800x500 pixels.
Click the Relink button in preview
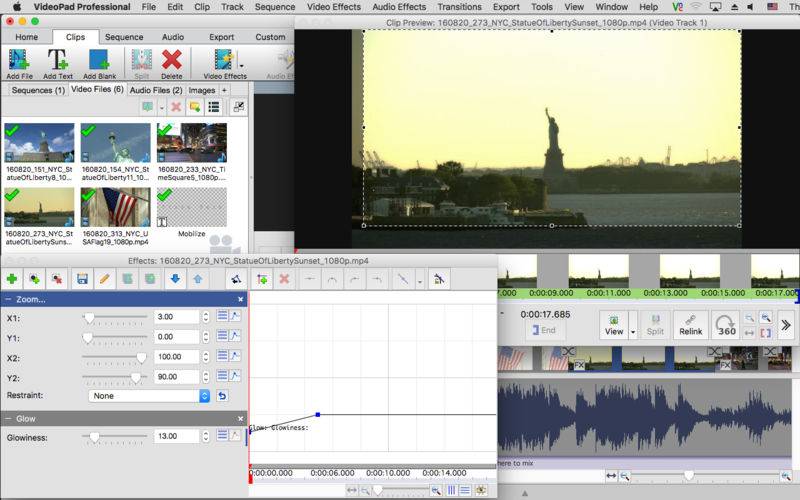(x=690, y=324)
